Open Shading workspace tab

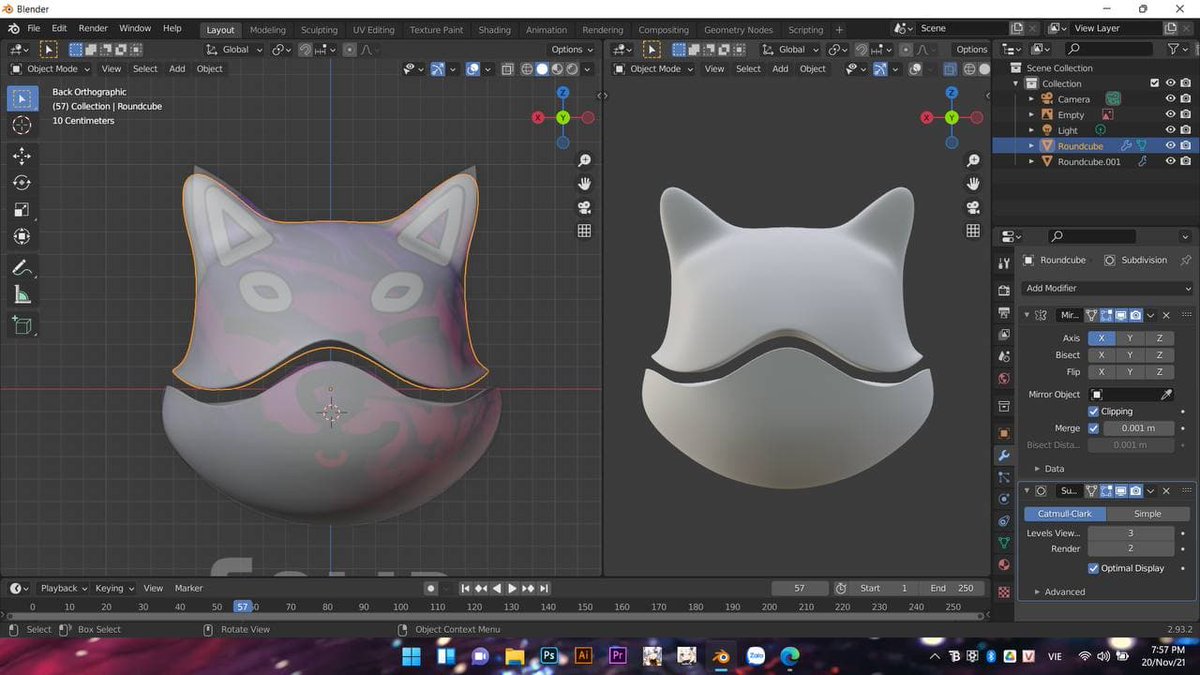(x=494, y=30)
